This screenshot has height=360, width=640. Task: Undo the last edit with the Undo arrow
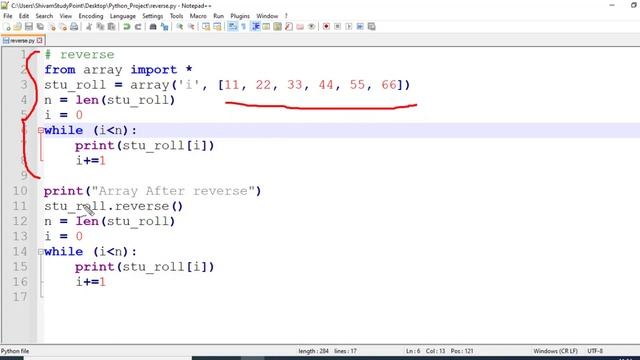point(127,27)
